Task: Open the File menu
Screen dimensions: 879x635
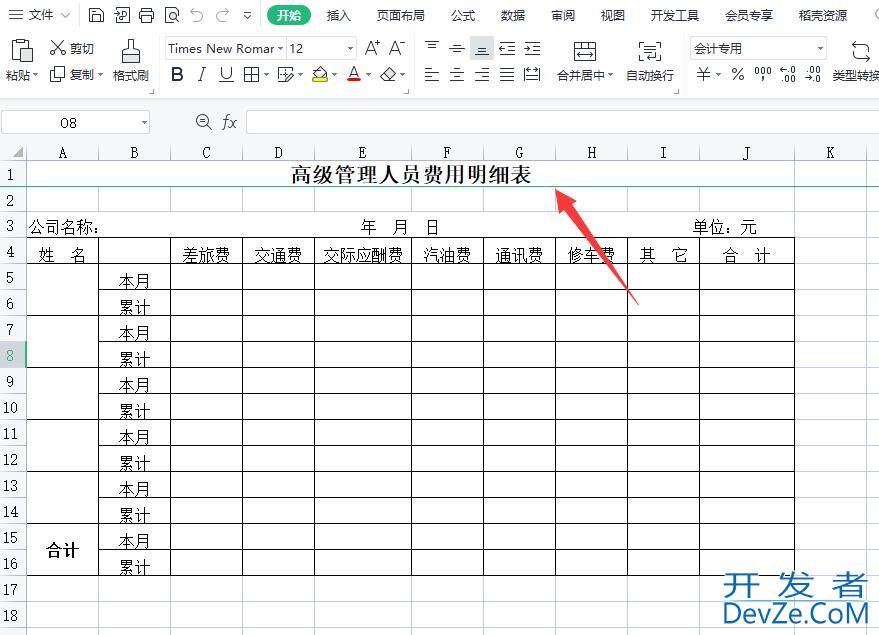Action: [x=39, y=15]
